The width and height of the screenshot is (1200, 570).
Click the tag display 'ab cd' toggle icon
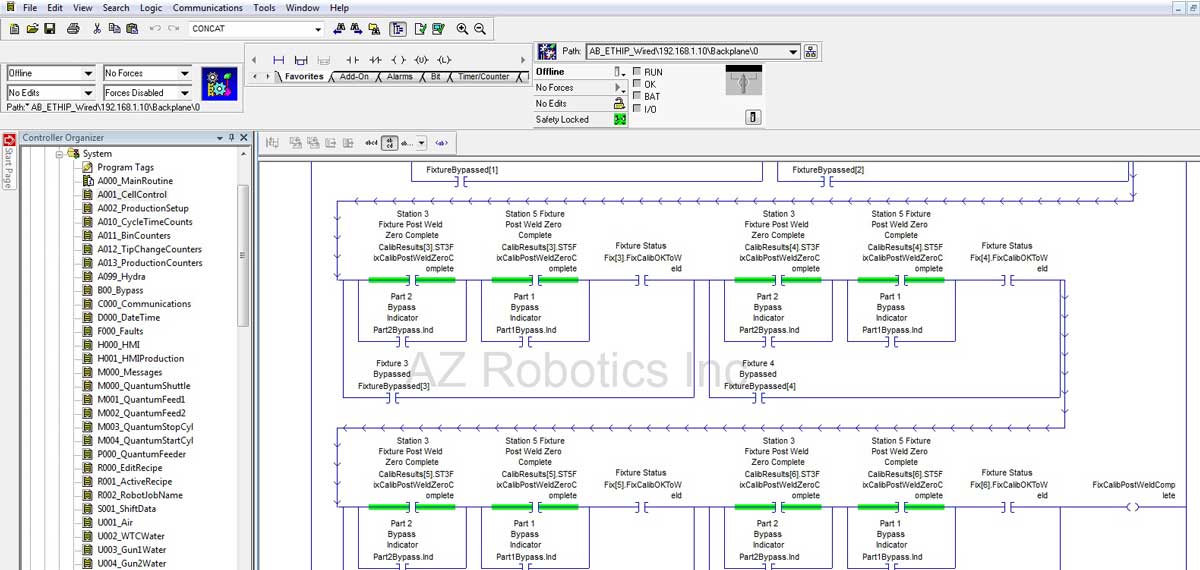389,143
